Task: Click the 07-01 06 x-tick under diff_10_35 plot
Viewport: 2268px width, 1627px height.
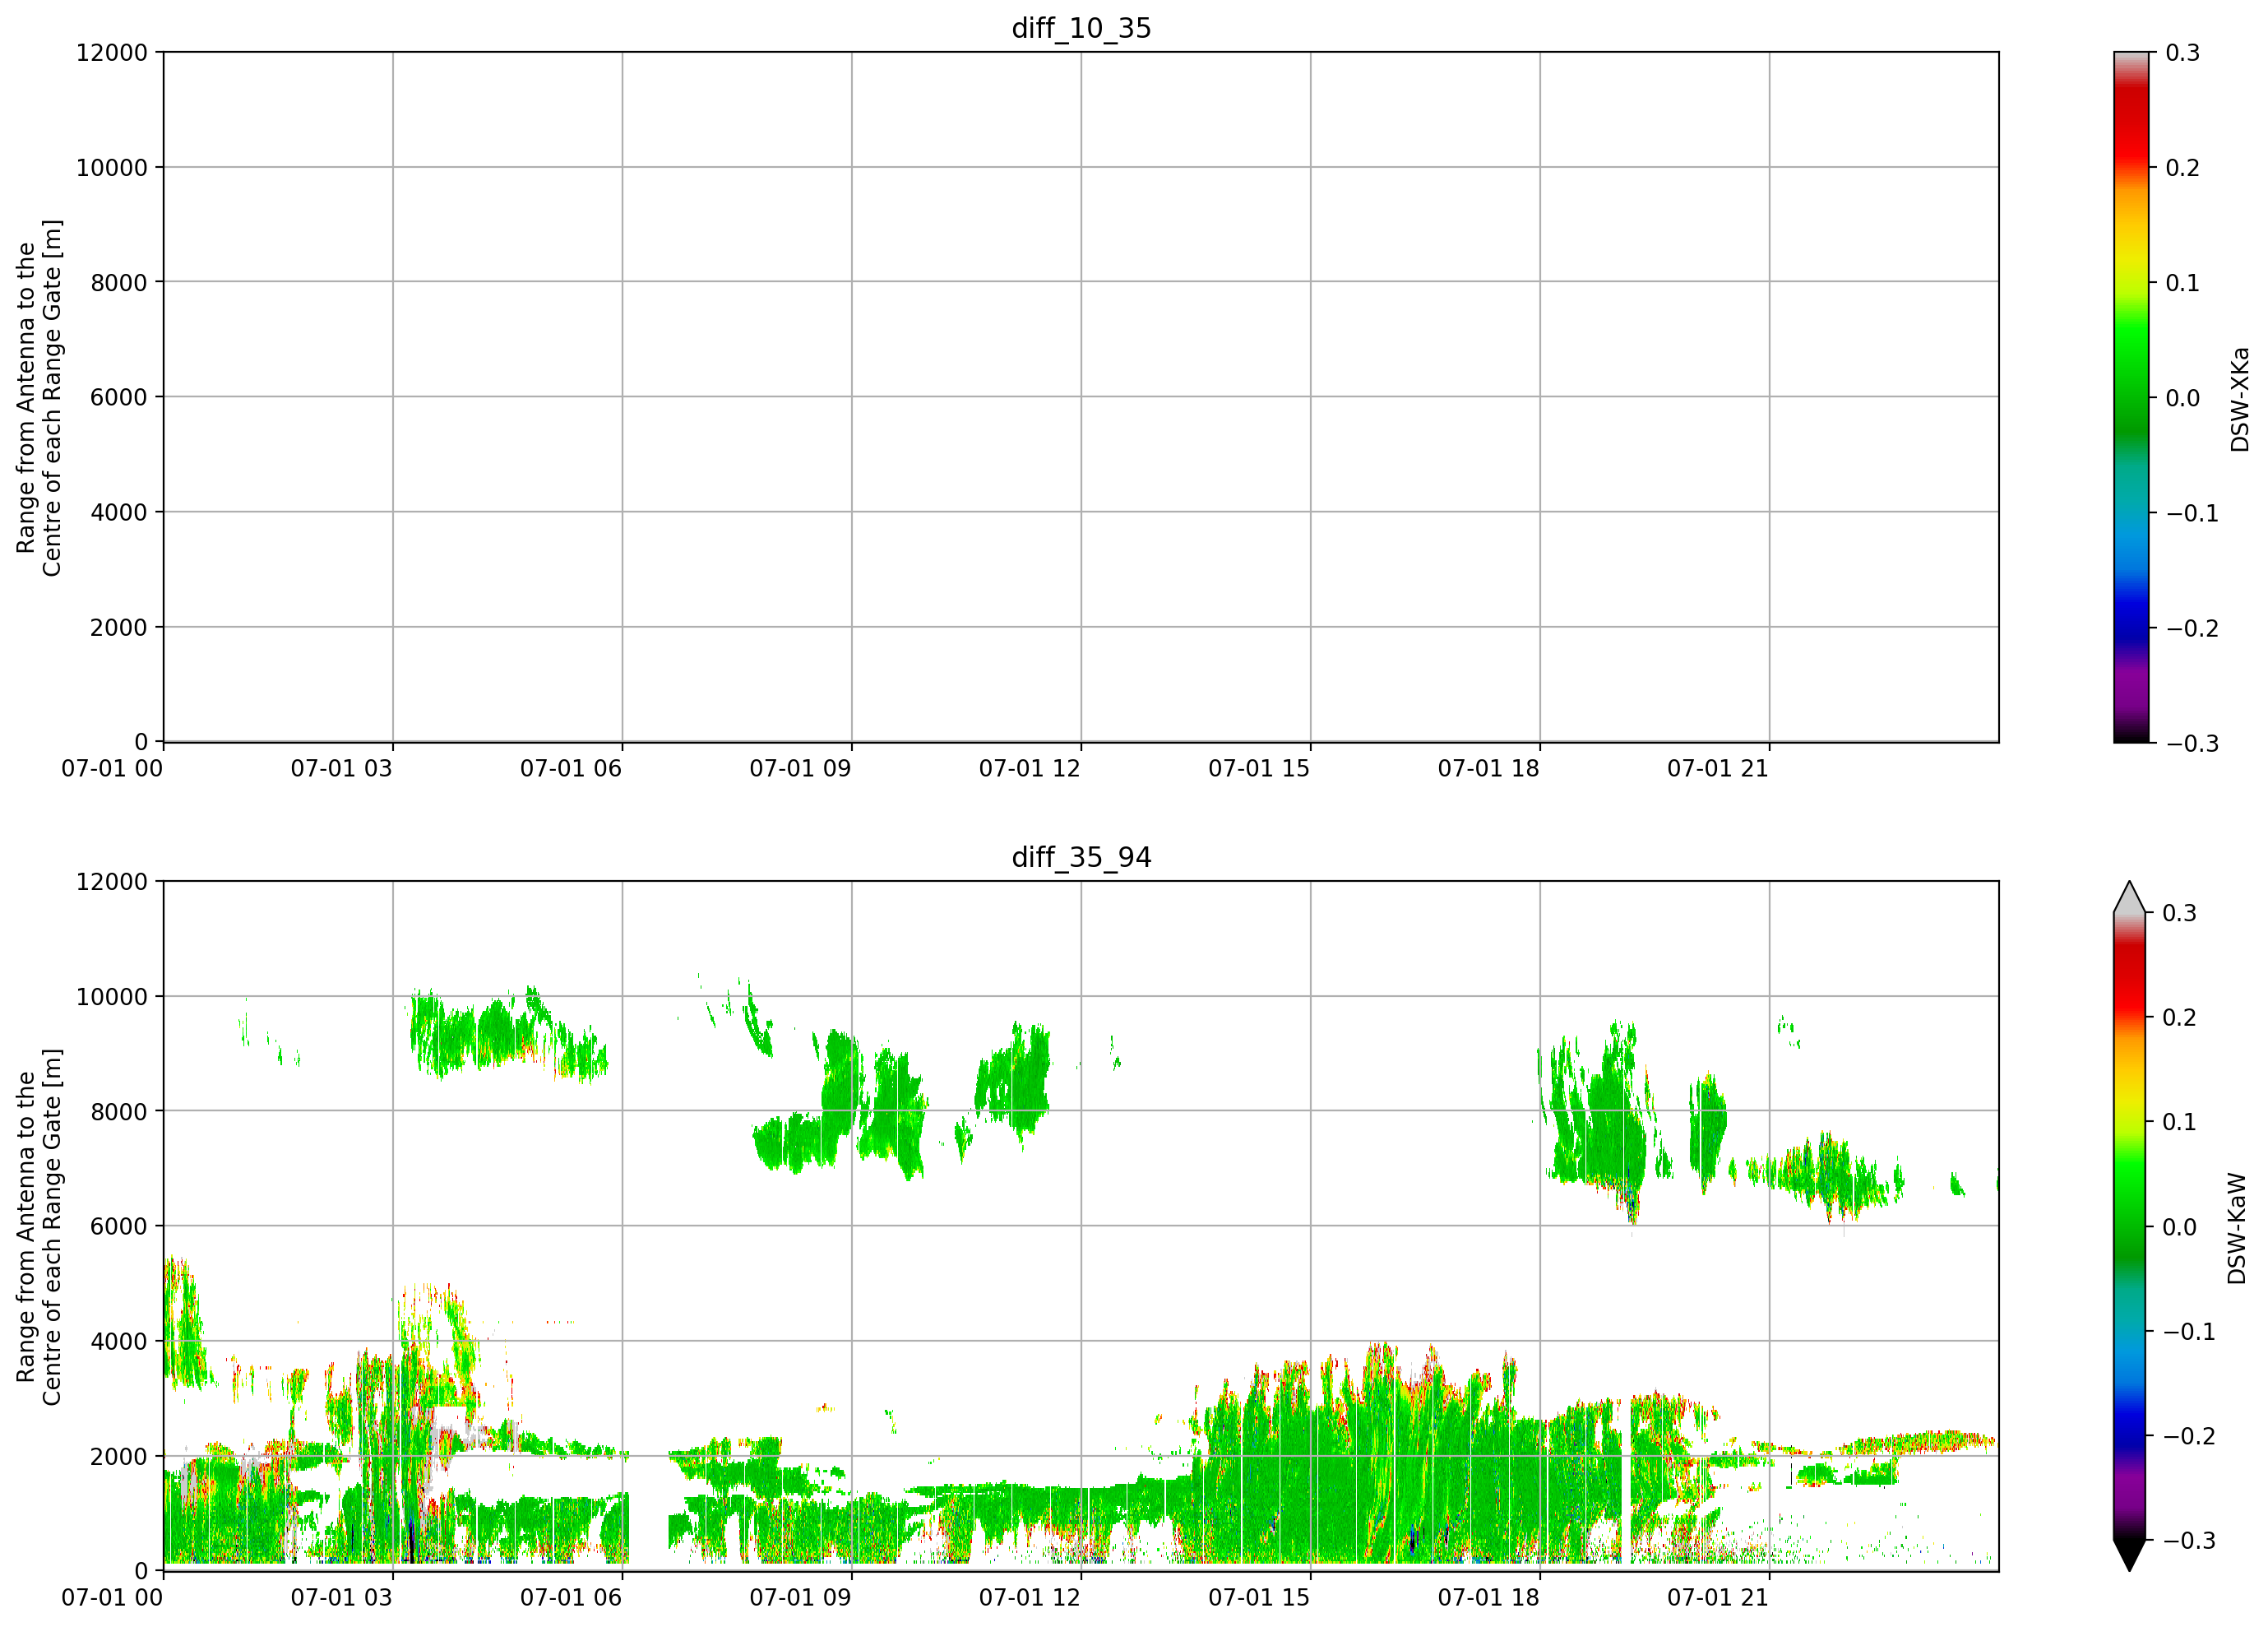Action: pyautogui.click(x=571, y=769)
